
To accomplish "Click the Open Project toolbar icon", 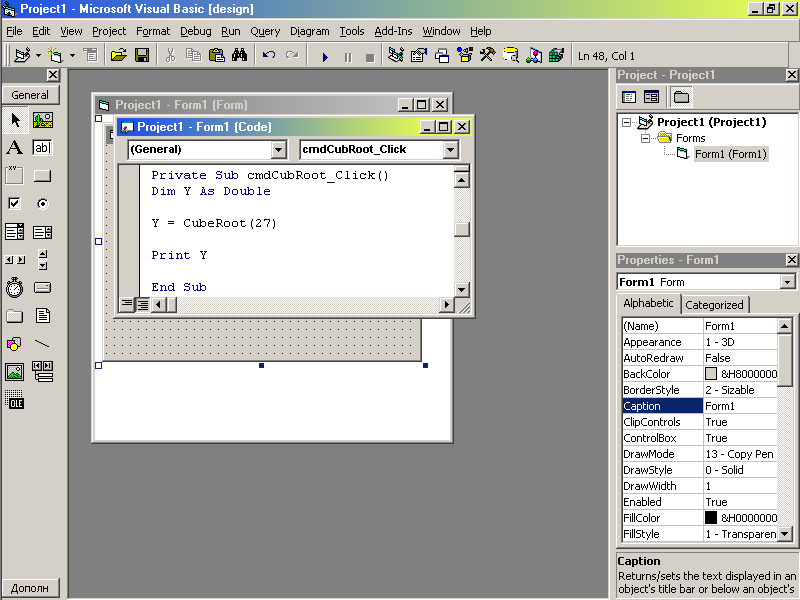I will pyautogui.click(x=118, y=55).
